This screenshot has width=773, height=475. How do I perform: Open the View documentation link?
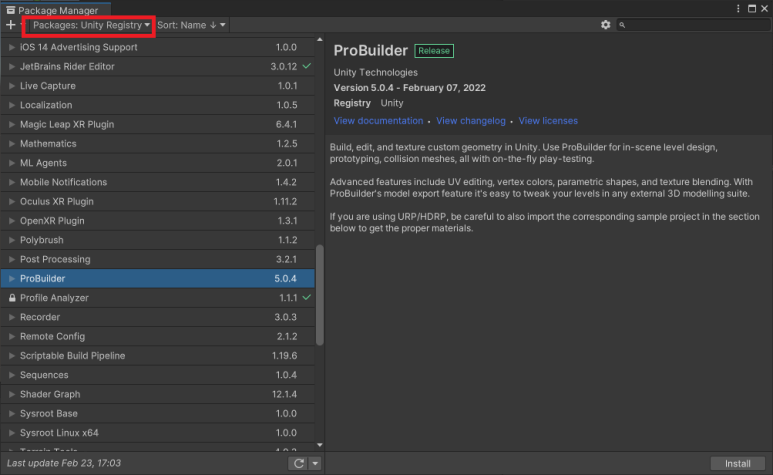(378, 121)
